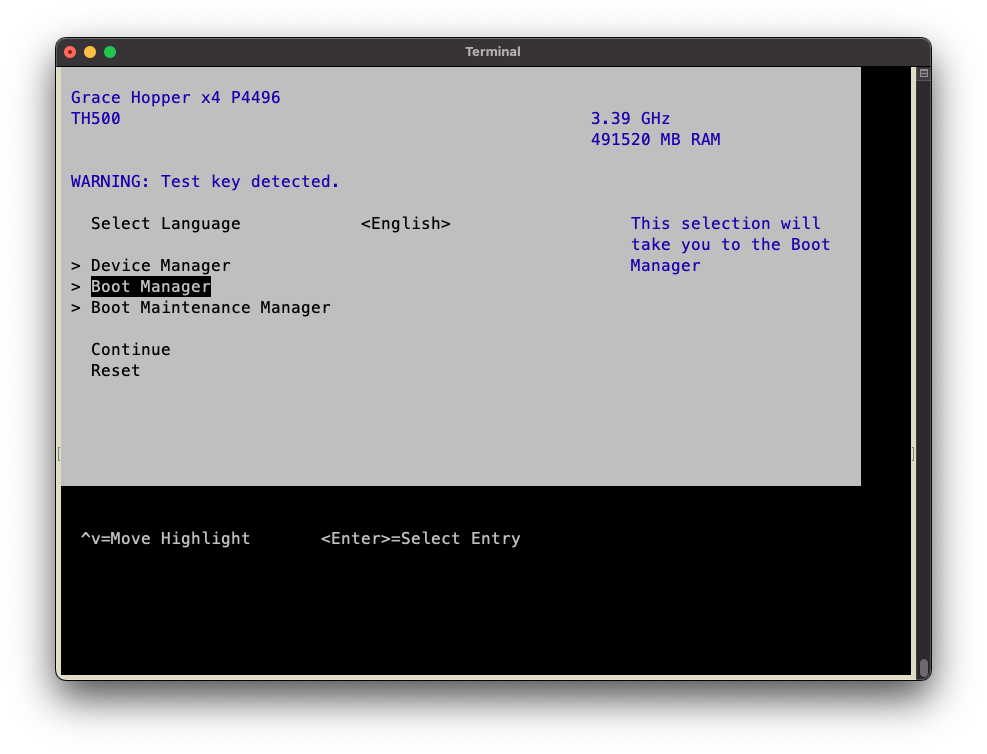The image size is (987, 754).
Task: Click the split pane icon above the scrollbar
Action: click(x=923, y=74)
